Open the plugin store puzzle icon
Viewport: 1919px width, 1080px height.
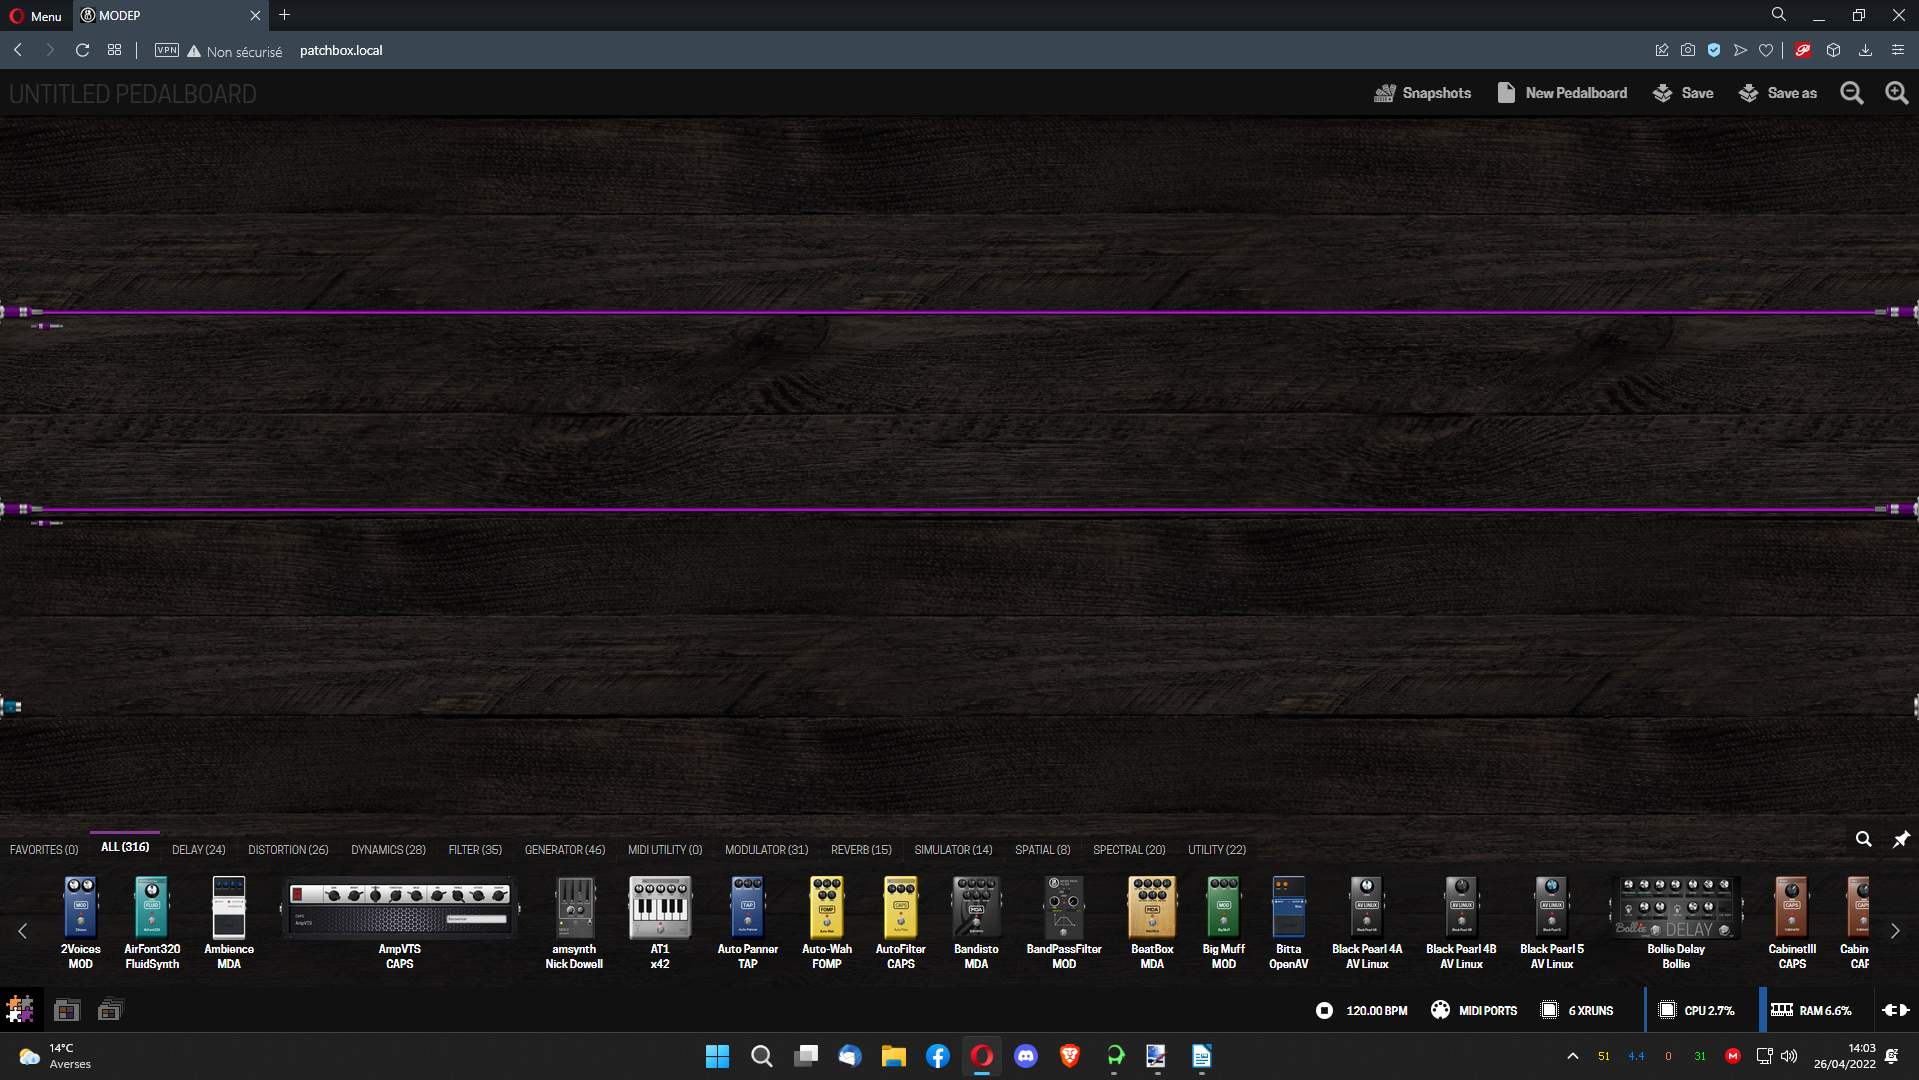pos(20,1010)
